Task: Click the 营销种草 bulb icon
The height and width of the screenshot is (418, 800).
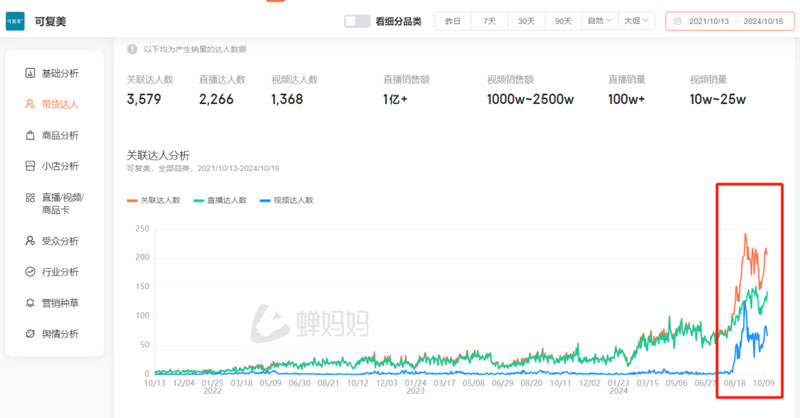Action: click(x=31, y=303)
